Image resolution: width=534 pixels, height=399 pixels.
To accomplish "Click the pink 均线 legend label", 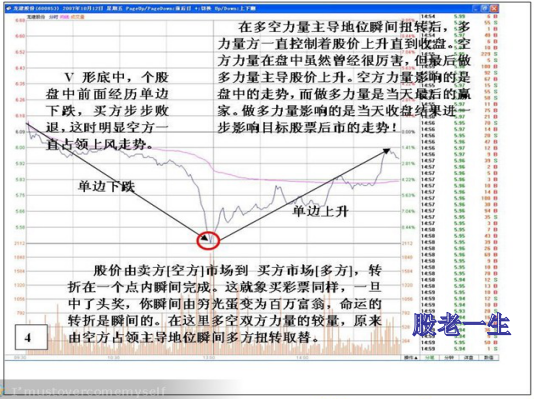I will coord(64,17).
